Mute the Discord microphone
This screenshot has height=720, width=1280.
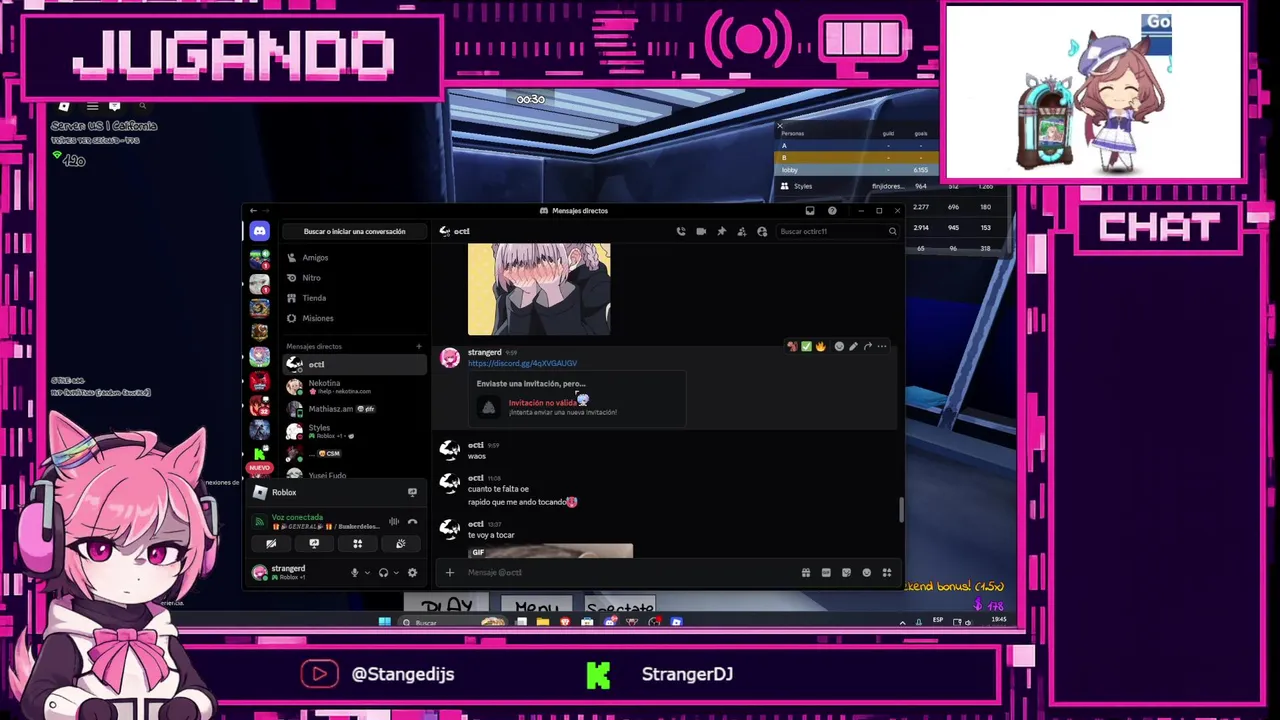click(354, 572)
